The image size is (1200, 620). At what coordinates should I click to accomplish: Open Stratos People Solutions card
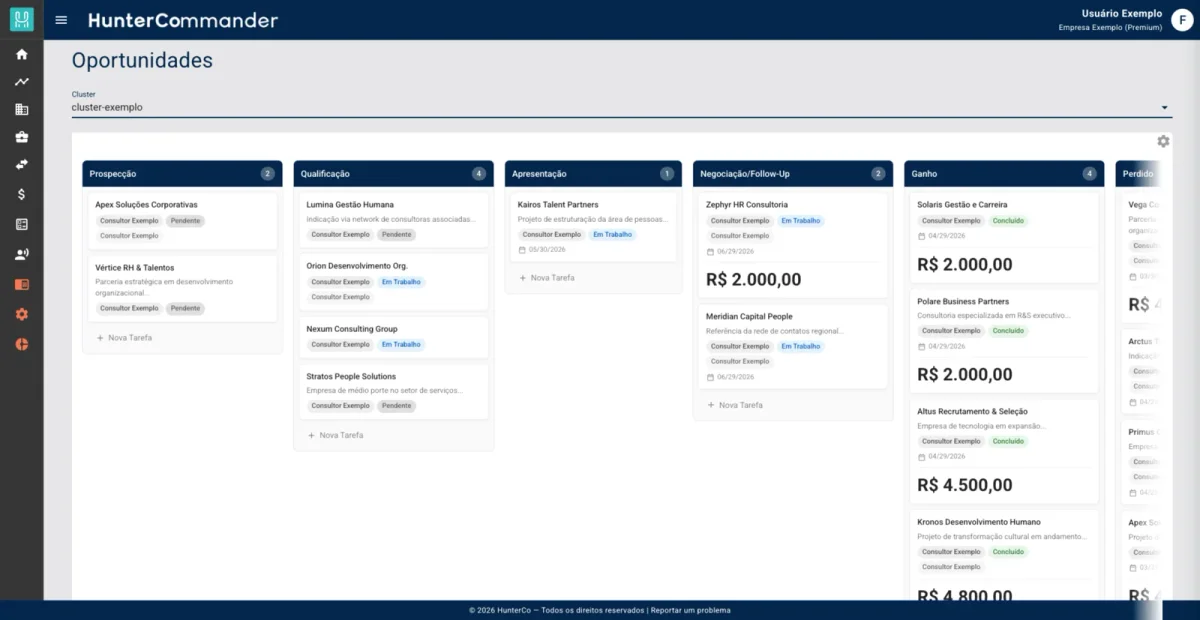click(x=393, y=391)
